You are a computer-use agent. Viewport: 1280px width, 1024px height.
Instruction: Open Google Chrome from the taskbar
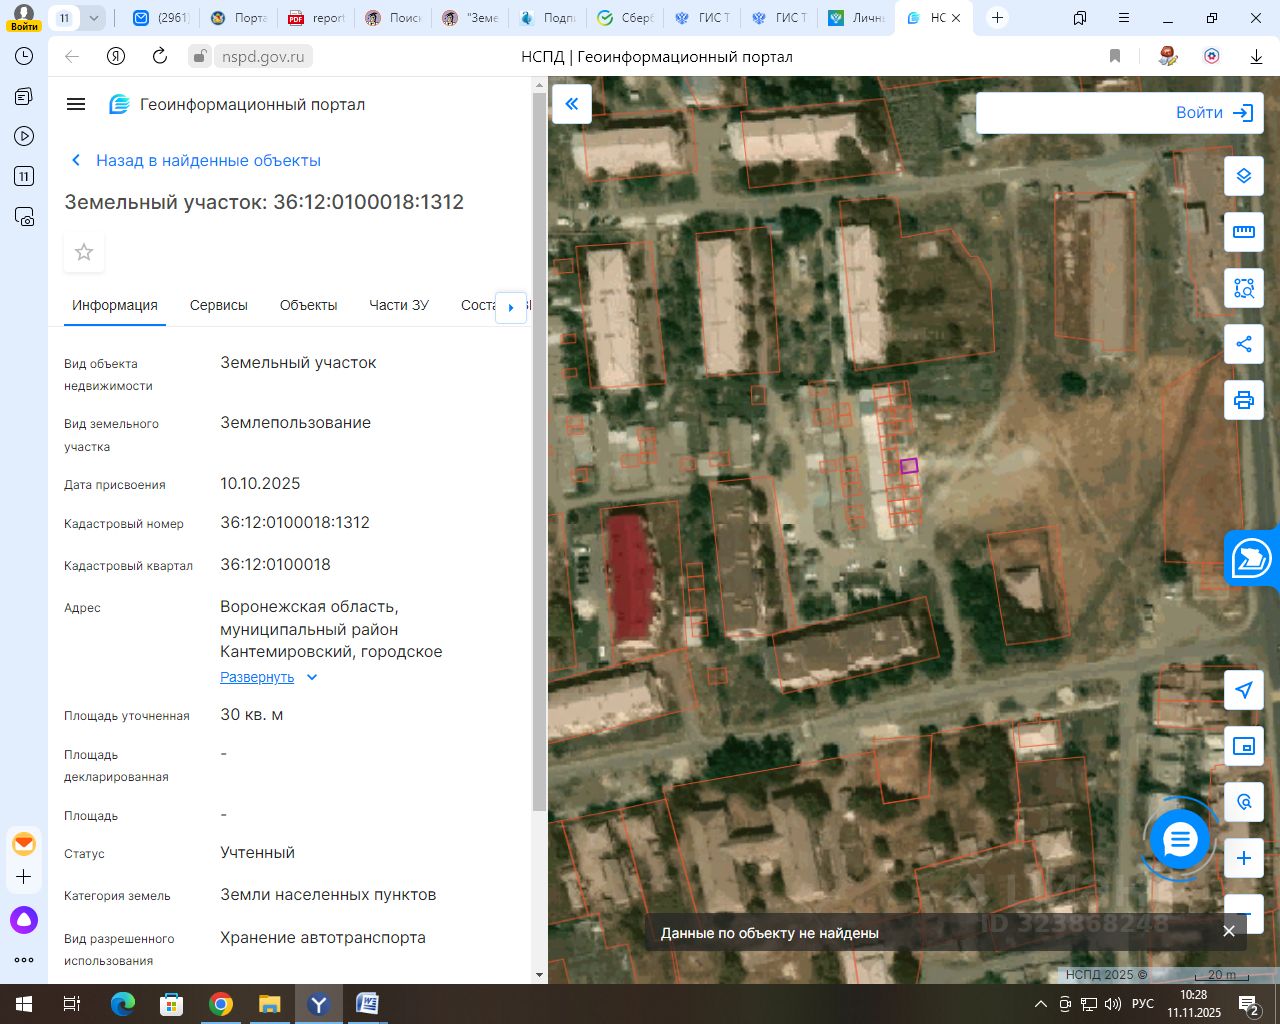pos(221,1004)
